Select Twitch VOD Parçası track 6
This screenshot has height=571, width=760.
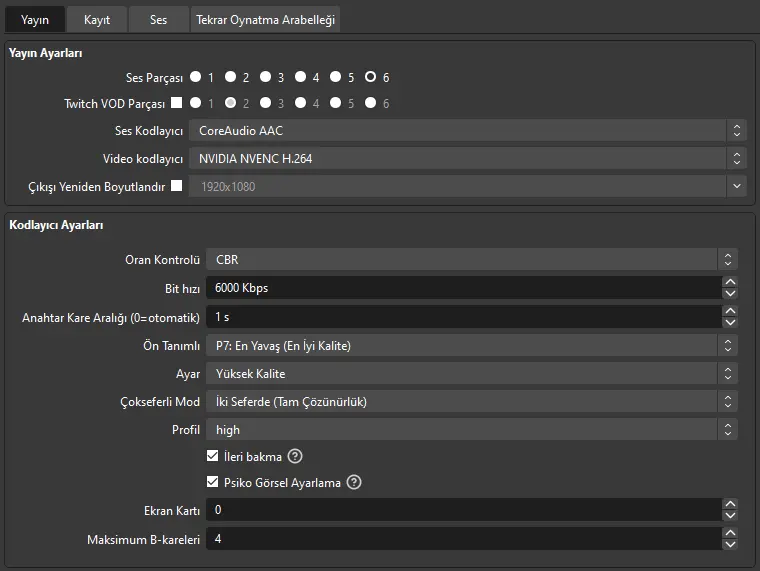[x=370, y=103]
